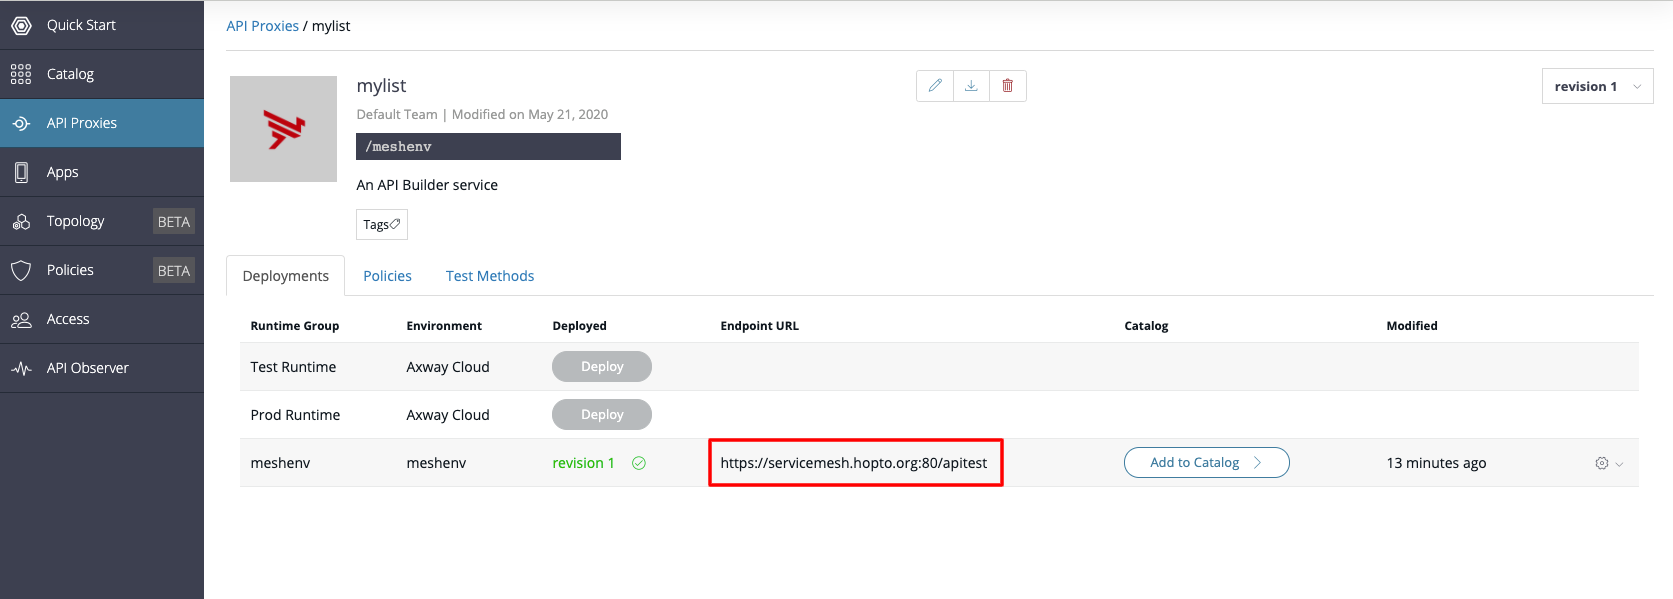Click the Endpoint URL column header
The width and height of the screenshot is (1673, 599).
[x=759, y=326]
